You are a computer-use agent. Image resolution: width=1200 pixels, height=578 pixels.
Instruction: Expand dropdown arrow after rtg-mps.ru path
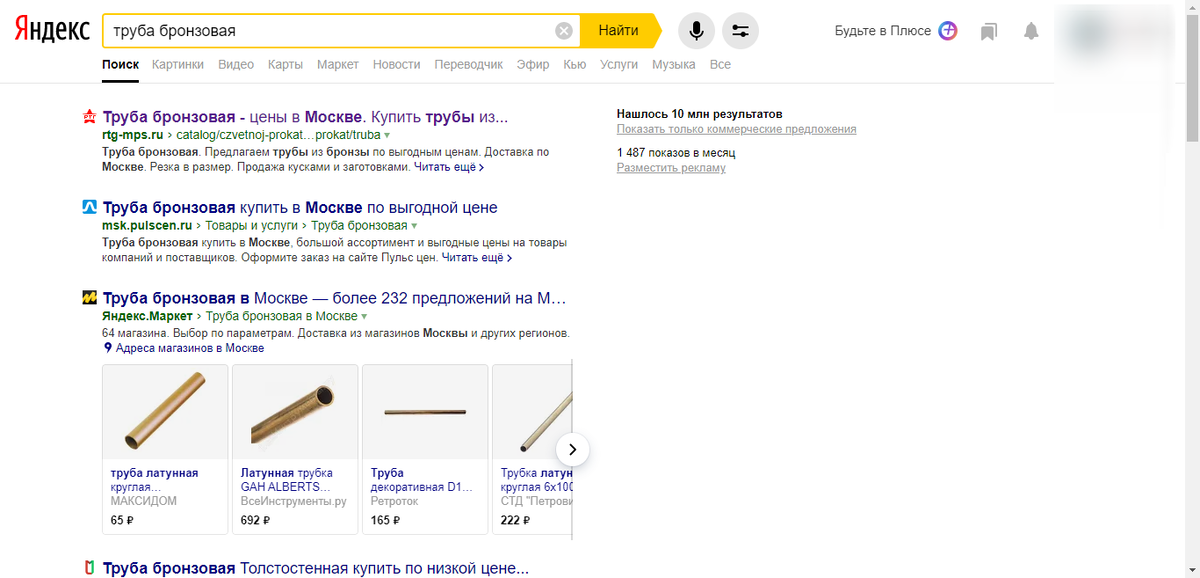[387, 135]
